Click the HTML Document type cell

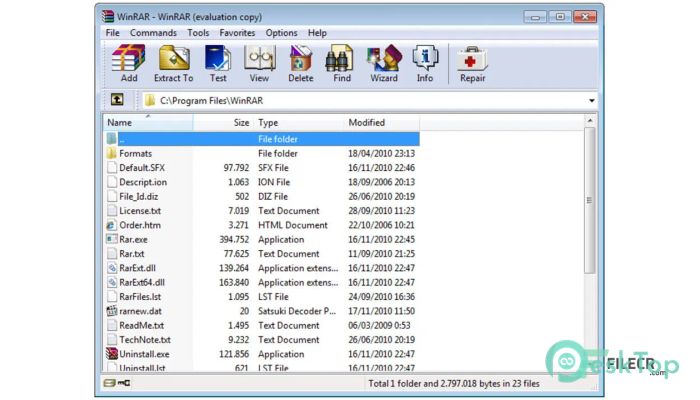[x=293, y=225]
